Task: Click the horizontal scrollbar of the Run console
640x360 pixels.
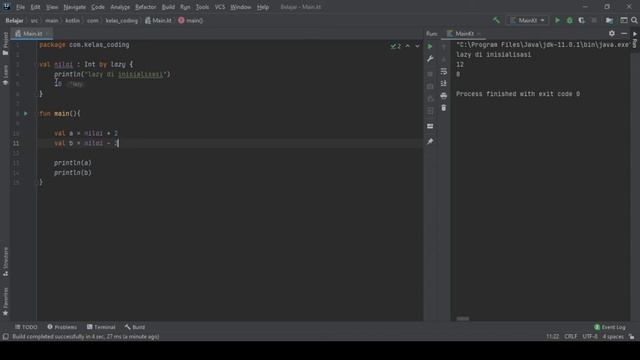Action: click(462, 319)
